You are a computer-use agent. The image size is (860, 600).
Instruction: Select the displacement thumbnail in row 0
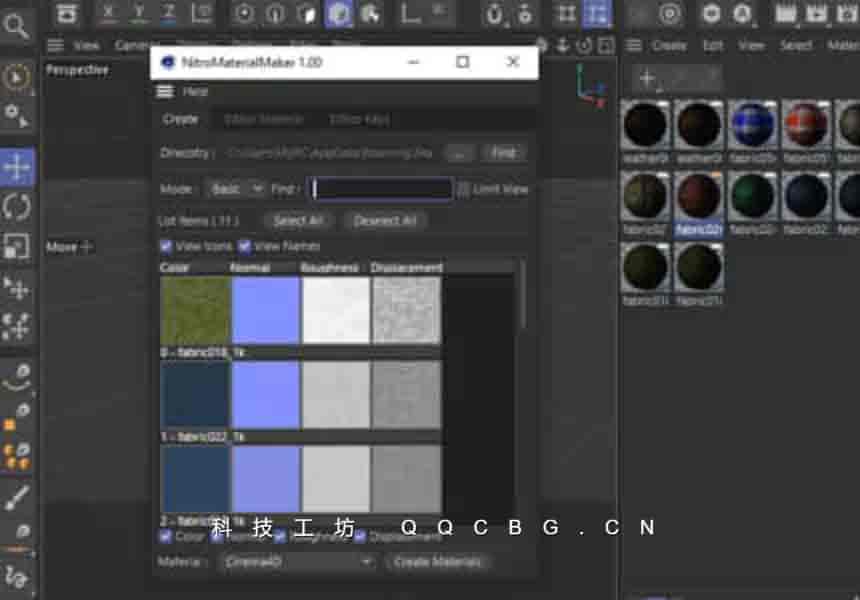pos(406,310)
